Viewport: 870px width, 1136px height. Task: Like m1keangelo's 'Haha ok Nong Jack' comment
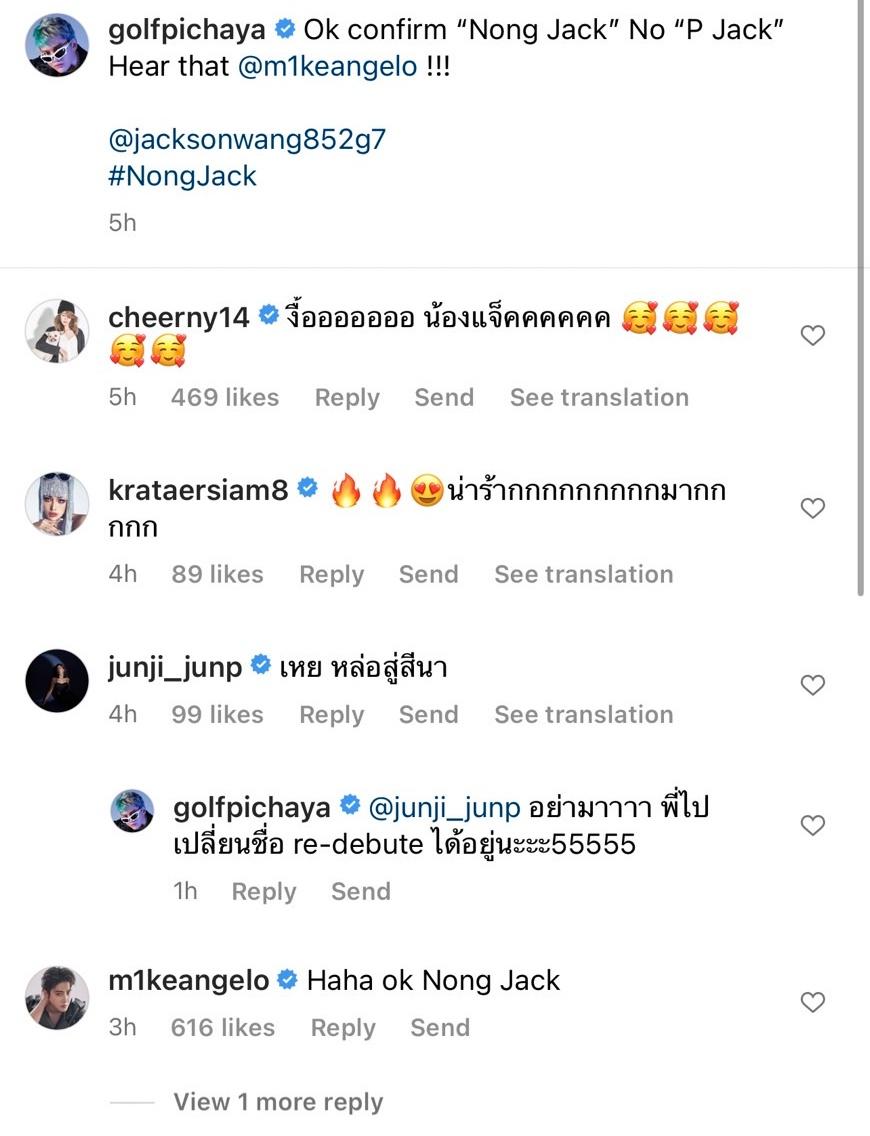pos(813,1001)
